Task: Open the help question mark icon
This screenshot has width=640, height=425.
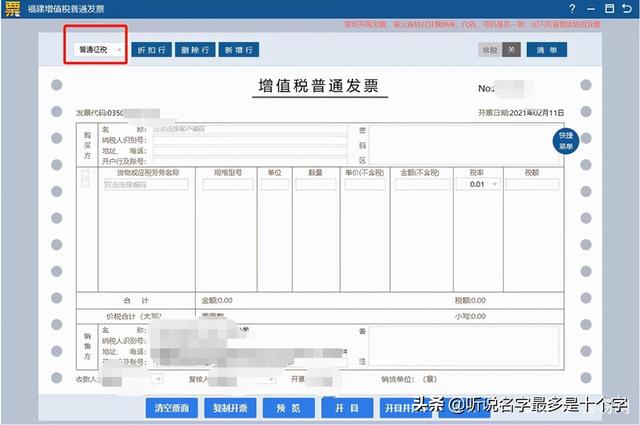Action: tap(572, 9)
